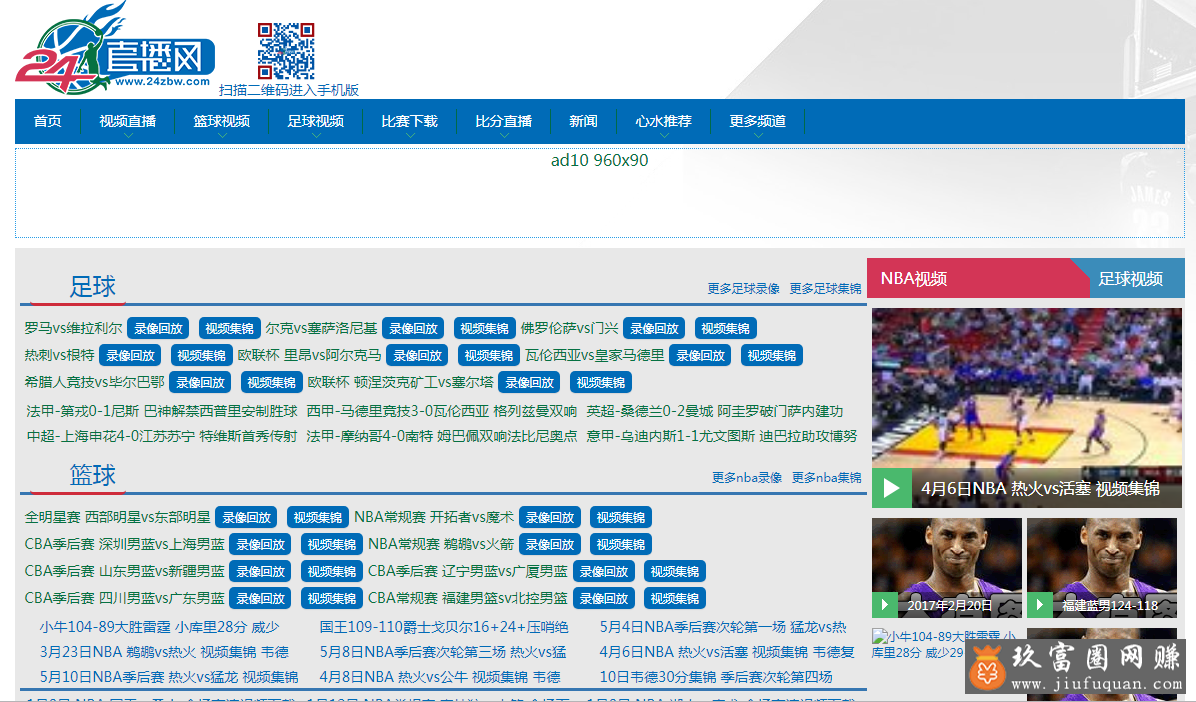Click 录像回放 for 热刺vs根特
This screenshot has height=702, width=1196.
pos(130,356)
